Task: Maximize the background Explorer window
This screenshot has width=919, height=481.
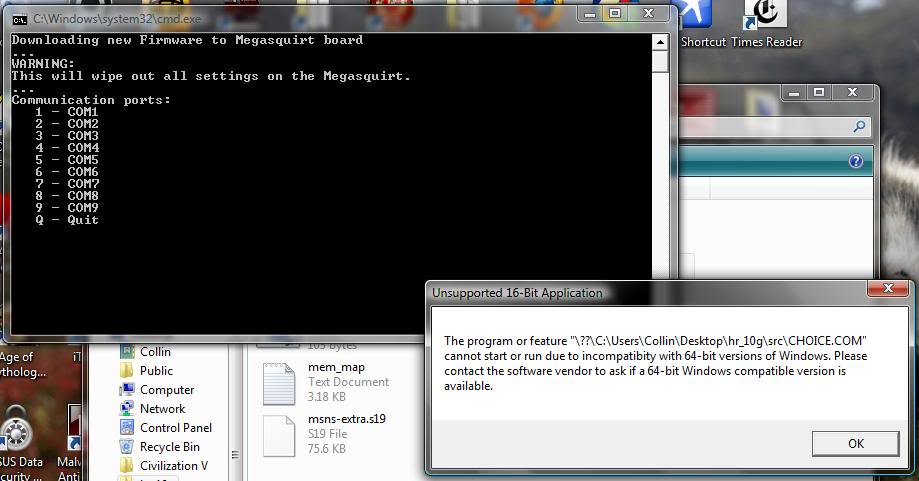Action: tap(819, 93)
